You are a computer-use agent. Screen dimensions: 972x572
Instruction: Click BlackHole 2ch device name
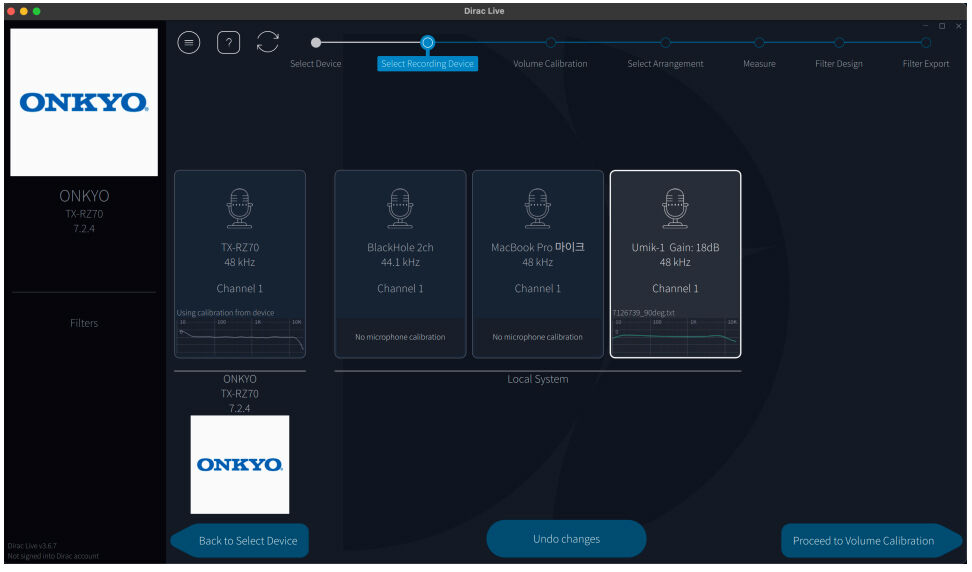(x=400, y=247)
